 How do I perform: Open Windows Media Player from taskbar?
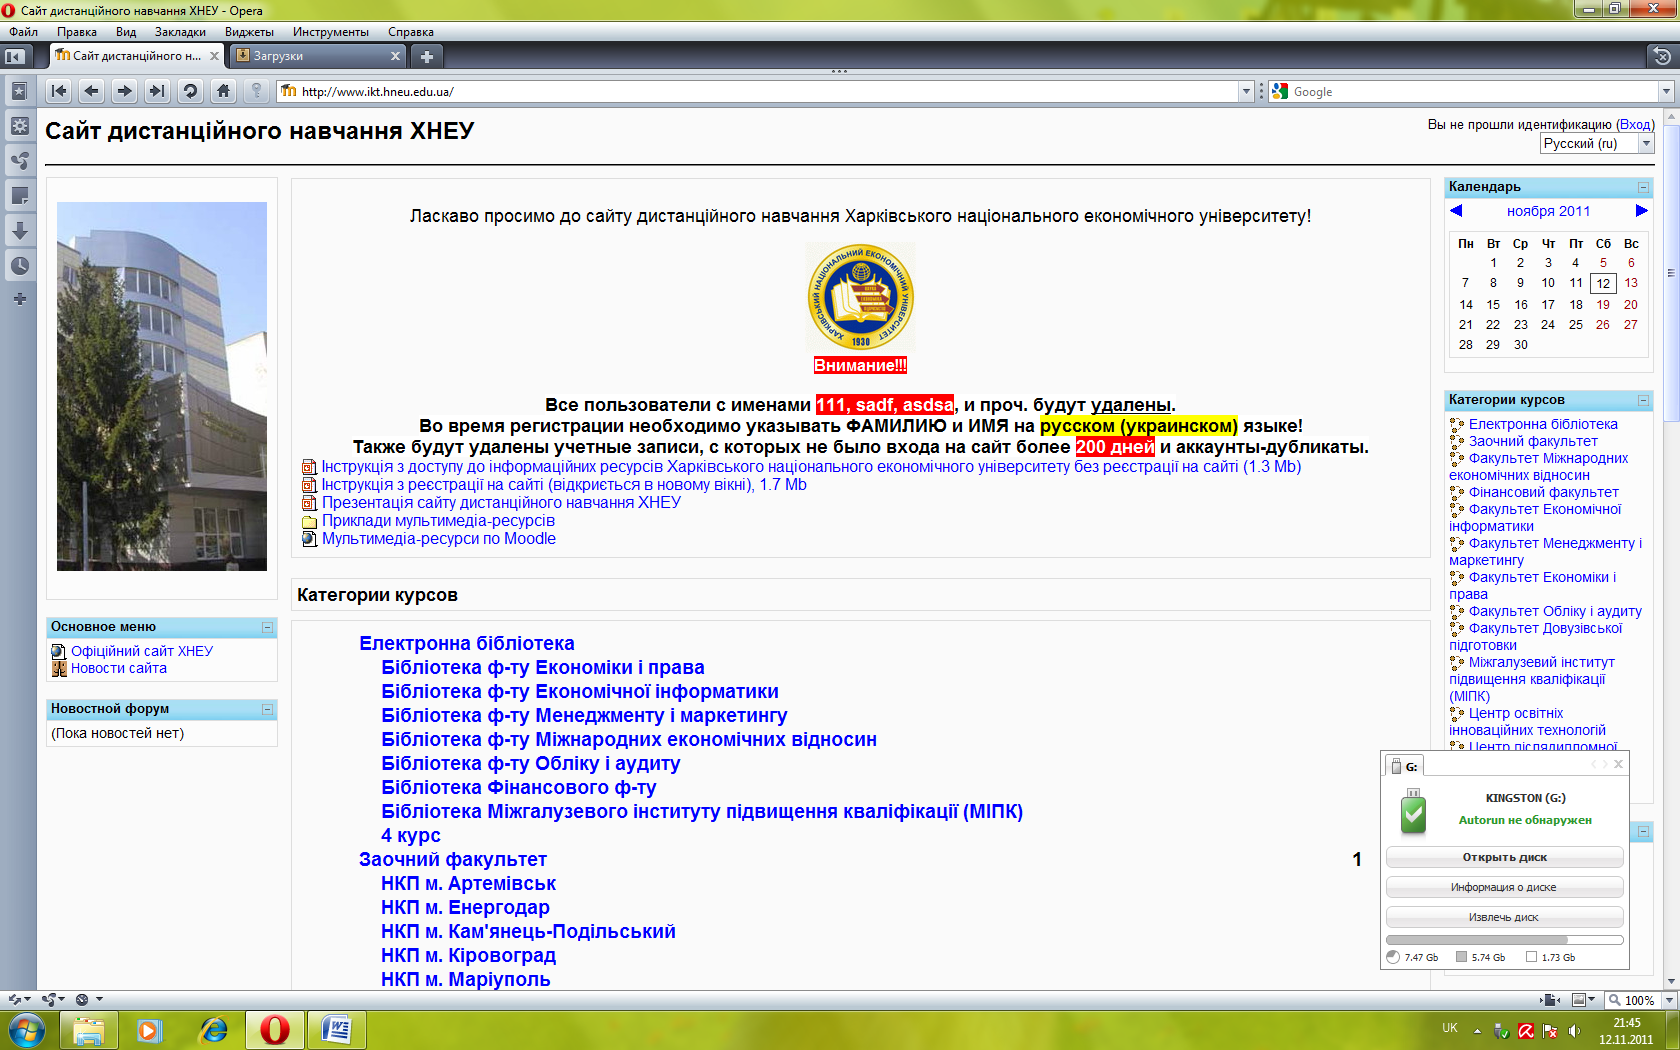[x=150, y=1029]
